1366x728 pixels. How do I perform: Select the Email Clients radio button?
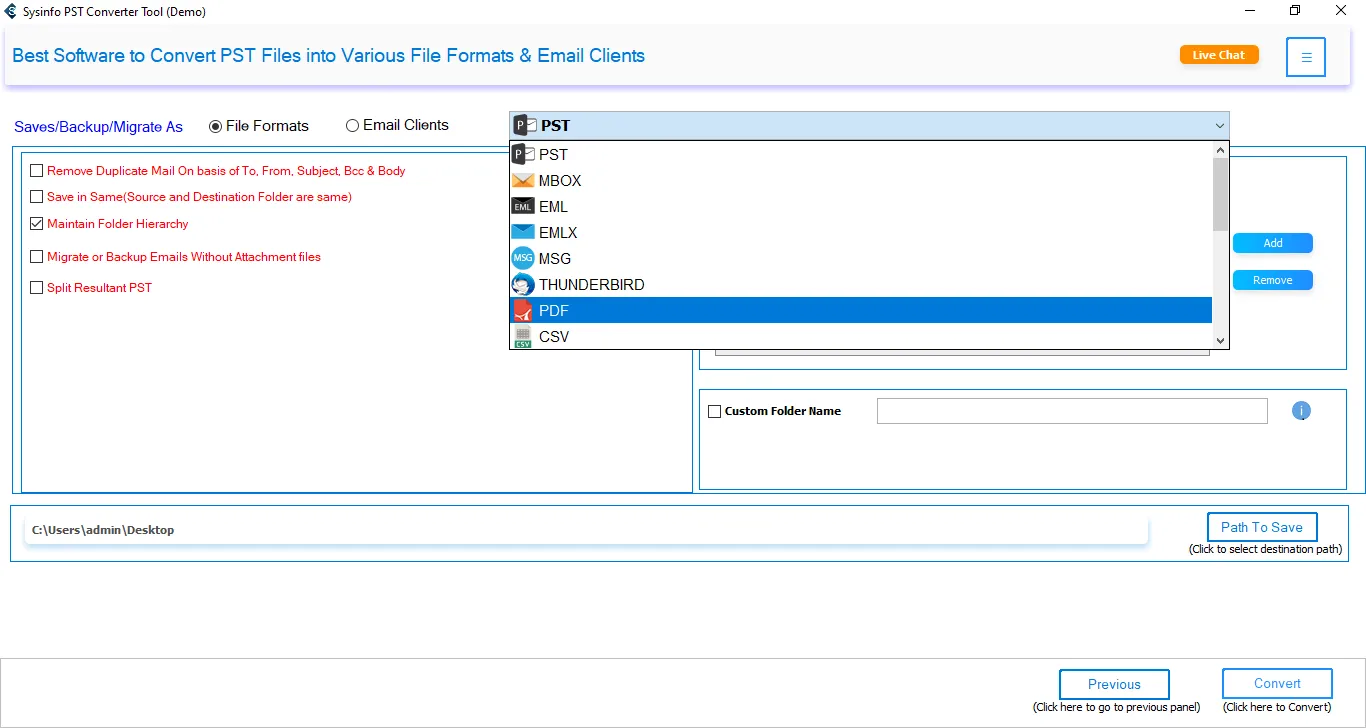click(352, 126)
